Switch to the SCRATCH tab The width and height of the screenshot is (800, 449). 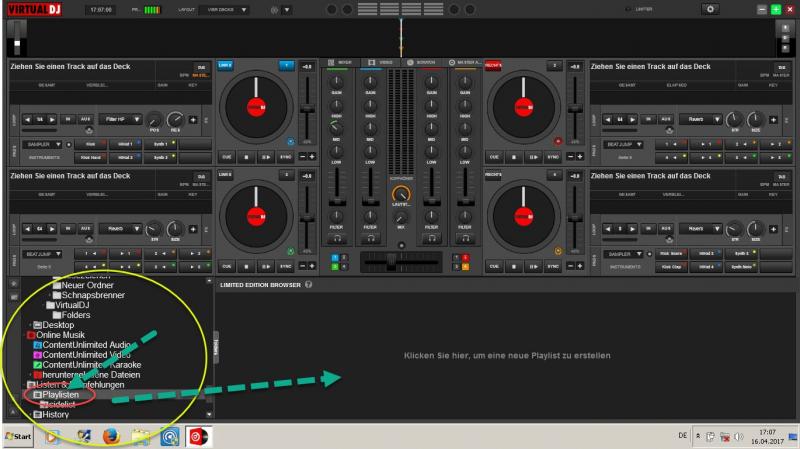pyautogui.click(x=421, y=62)
